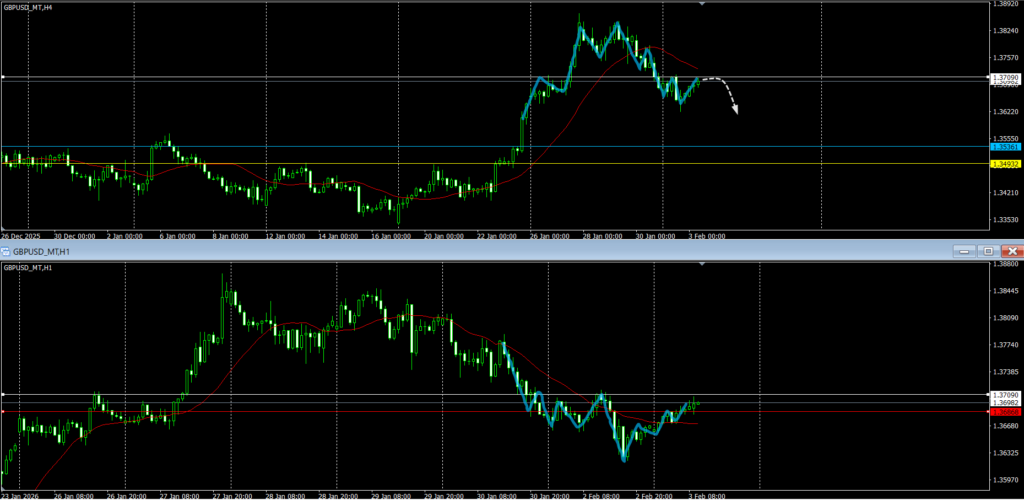Click the 1.36982 price label on H1 chart
1024x500 pixels.
1004,402
